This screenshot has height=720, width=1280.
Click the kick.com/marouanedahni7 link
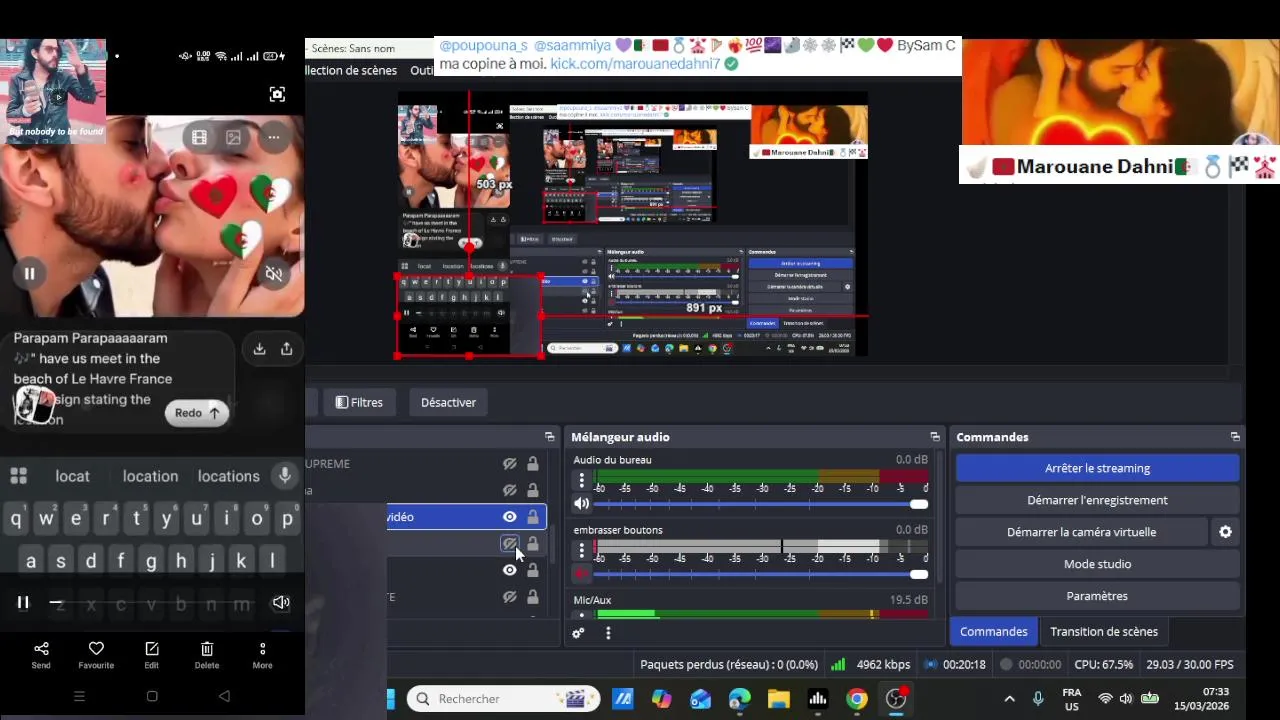coord(635,63)
